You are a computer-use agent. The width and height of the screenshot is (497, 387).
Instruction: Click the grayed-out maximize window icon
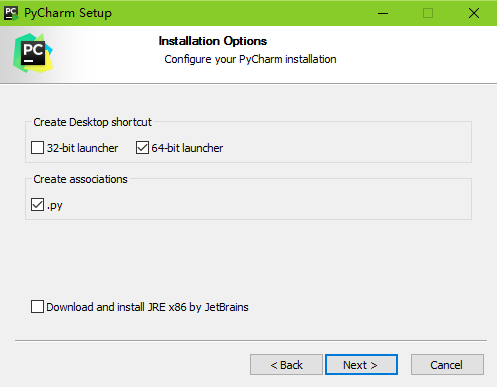click(x=428, y=13)
